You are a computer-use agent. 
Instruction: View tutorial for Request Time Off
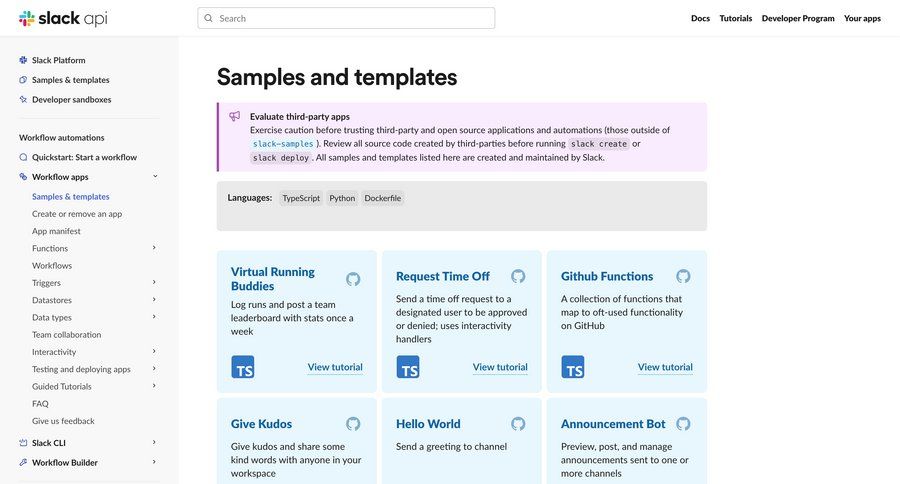coord(500,367)
